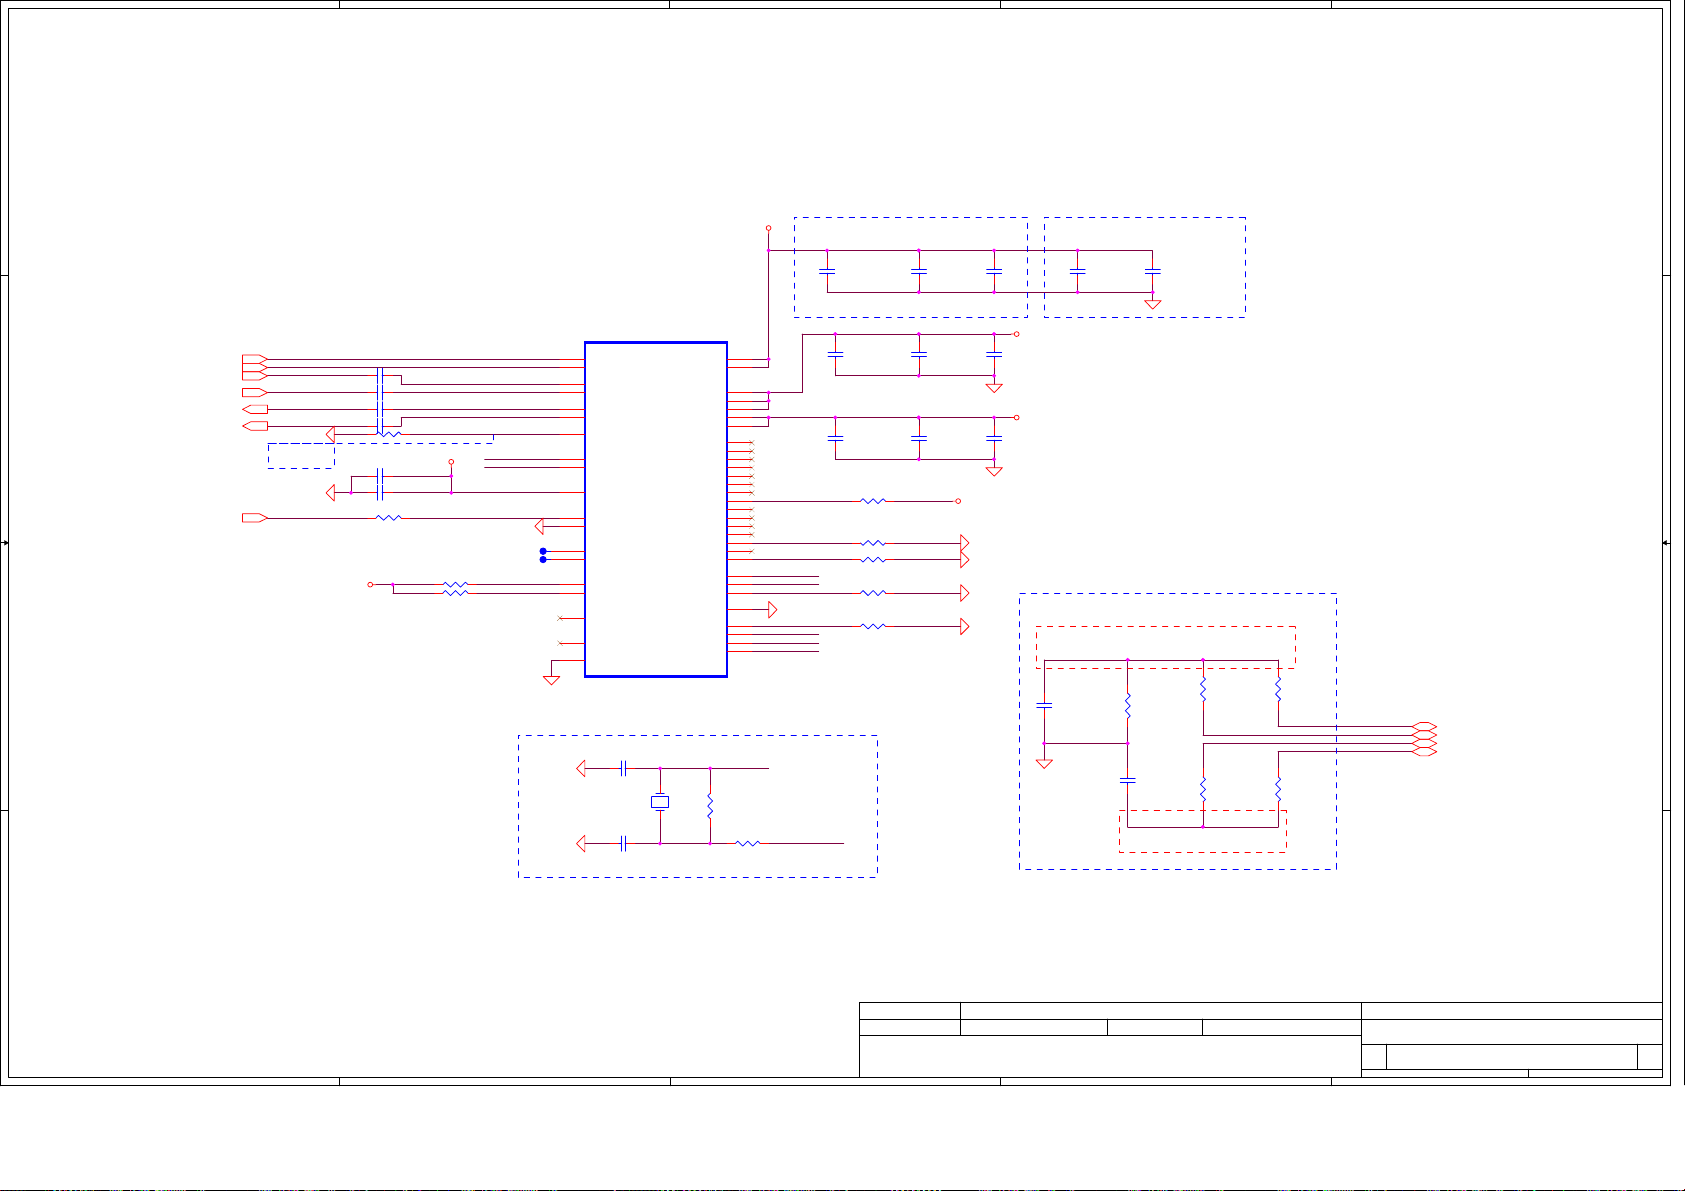Click the upper blue test point dot
Viewport: 1685px width, 1191px height.
click(x=543, y=551)
